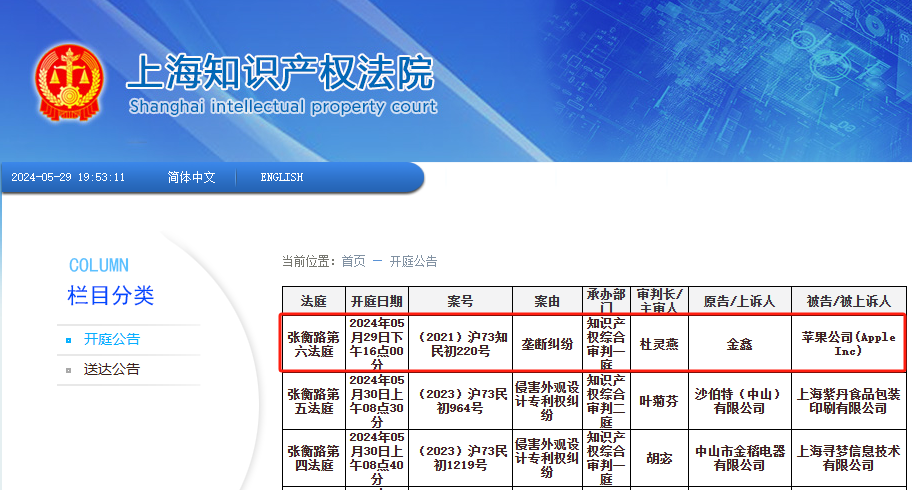Select case number (2023)沪73民初964号
This screenshot has width=912, height=490.
coord(460,401)
